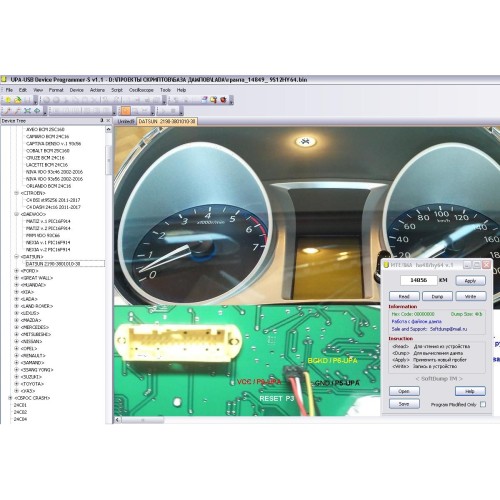Open the Script menu
This screenshot has width=500, height=500.
(117, 90)
